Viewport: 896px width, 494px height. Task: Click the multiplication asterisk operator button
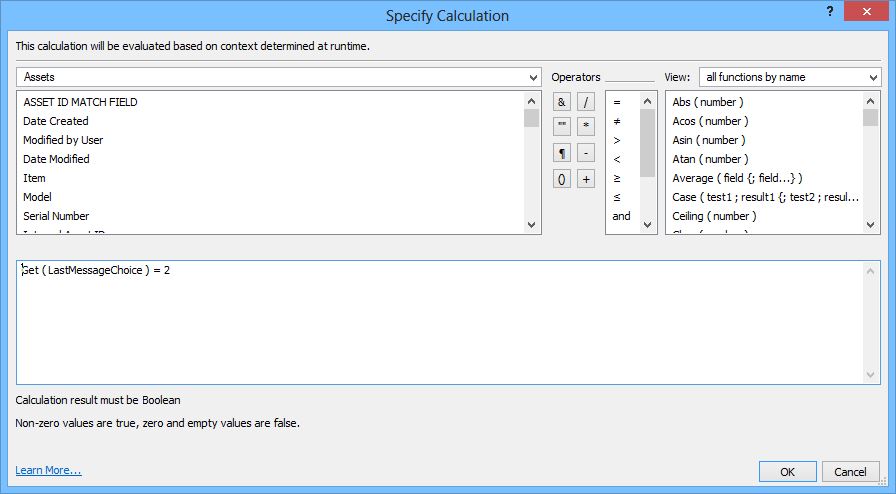click(586, 127)
